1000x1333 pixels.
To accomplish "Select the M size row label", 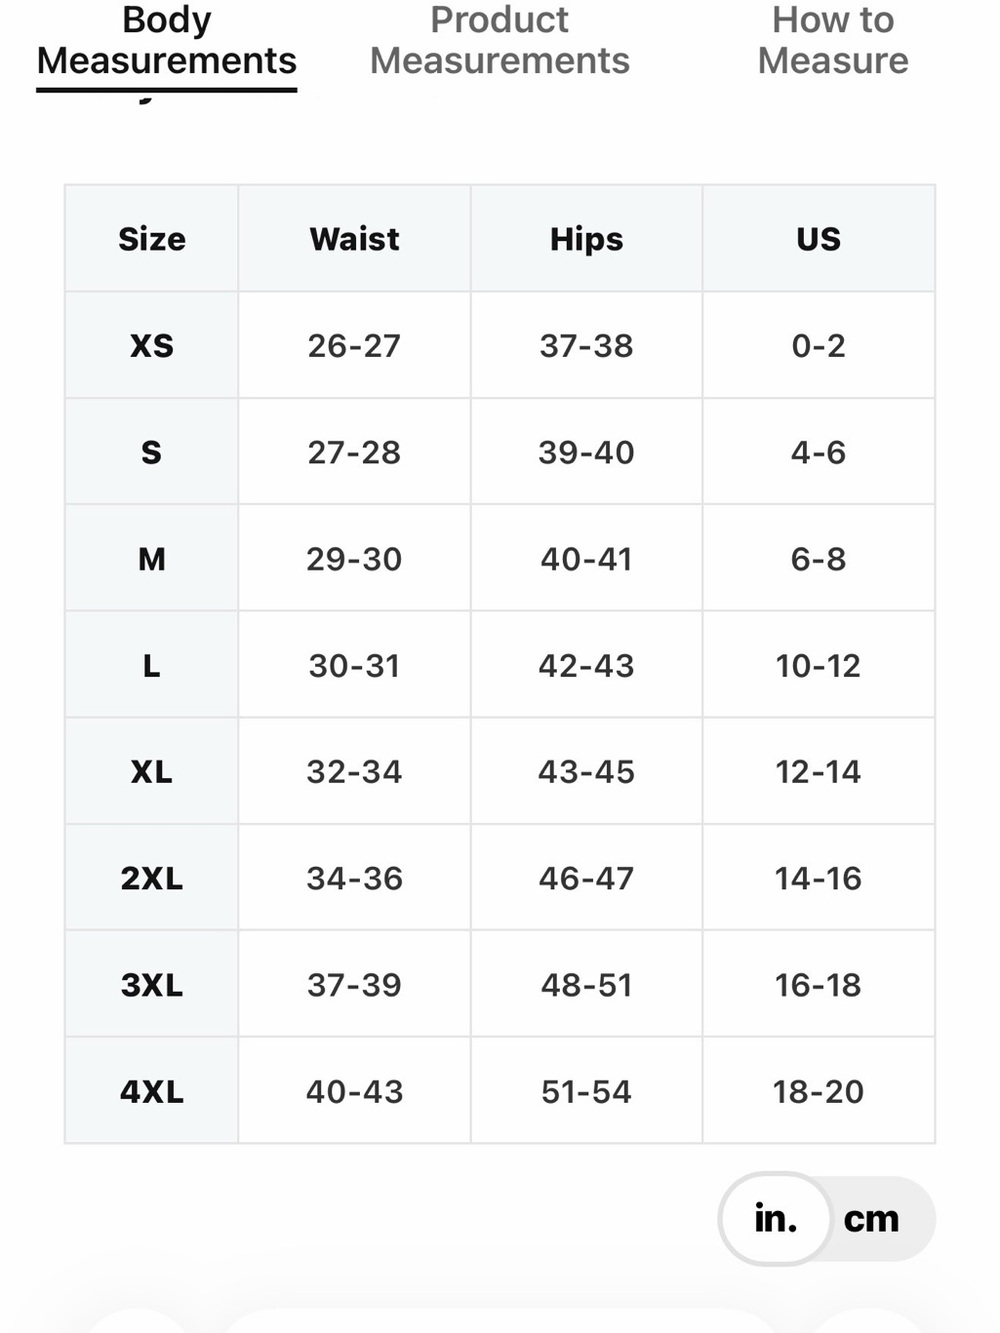I will [152, 559].
